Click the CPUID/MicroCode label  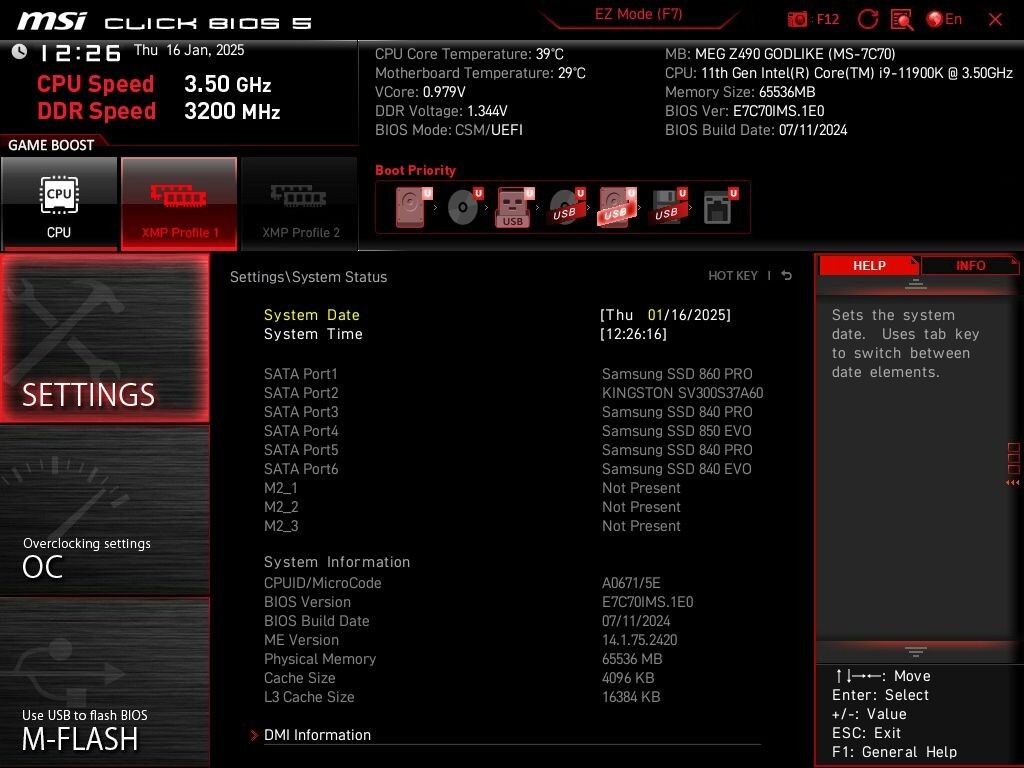[x=323, y=583]
